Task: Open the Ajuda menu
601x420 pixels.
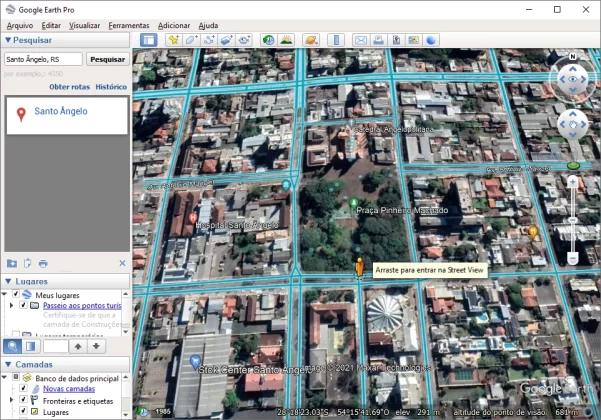Action: (208, 25)
